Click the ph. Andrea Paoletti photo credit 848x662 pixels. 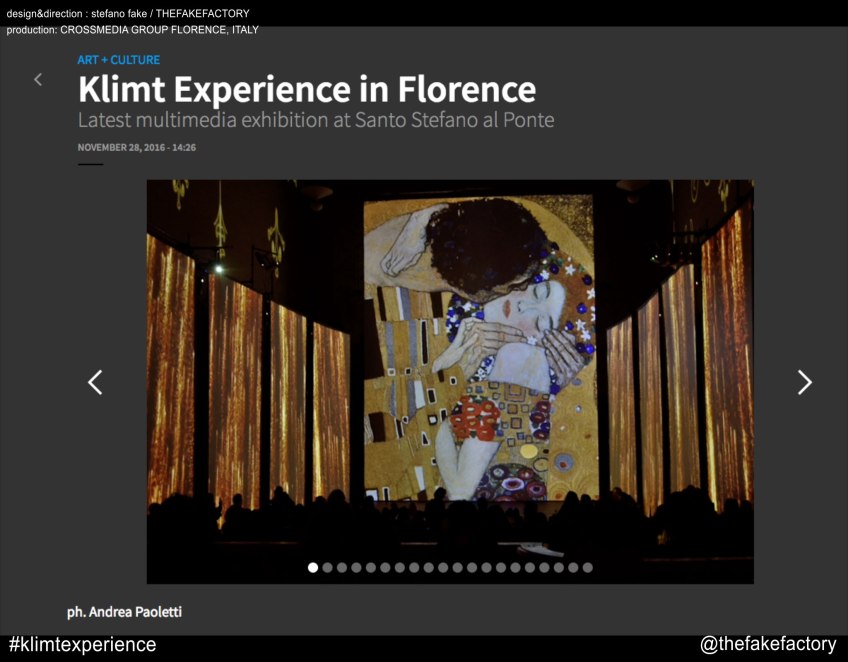tap(124, 611)
